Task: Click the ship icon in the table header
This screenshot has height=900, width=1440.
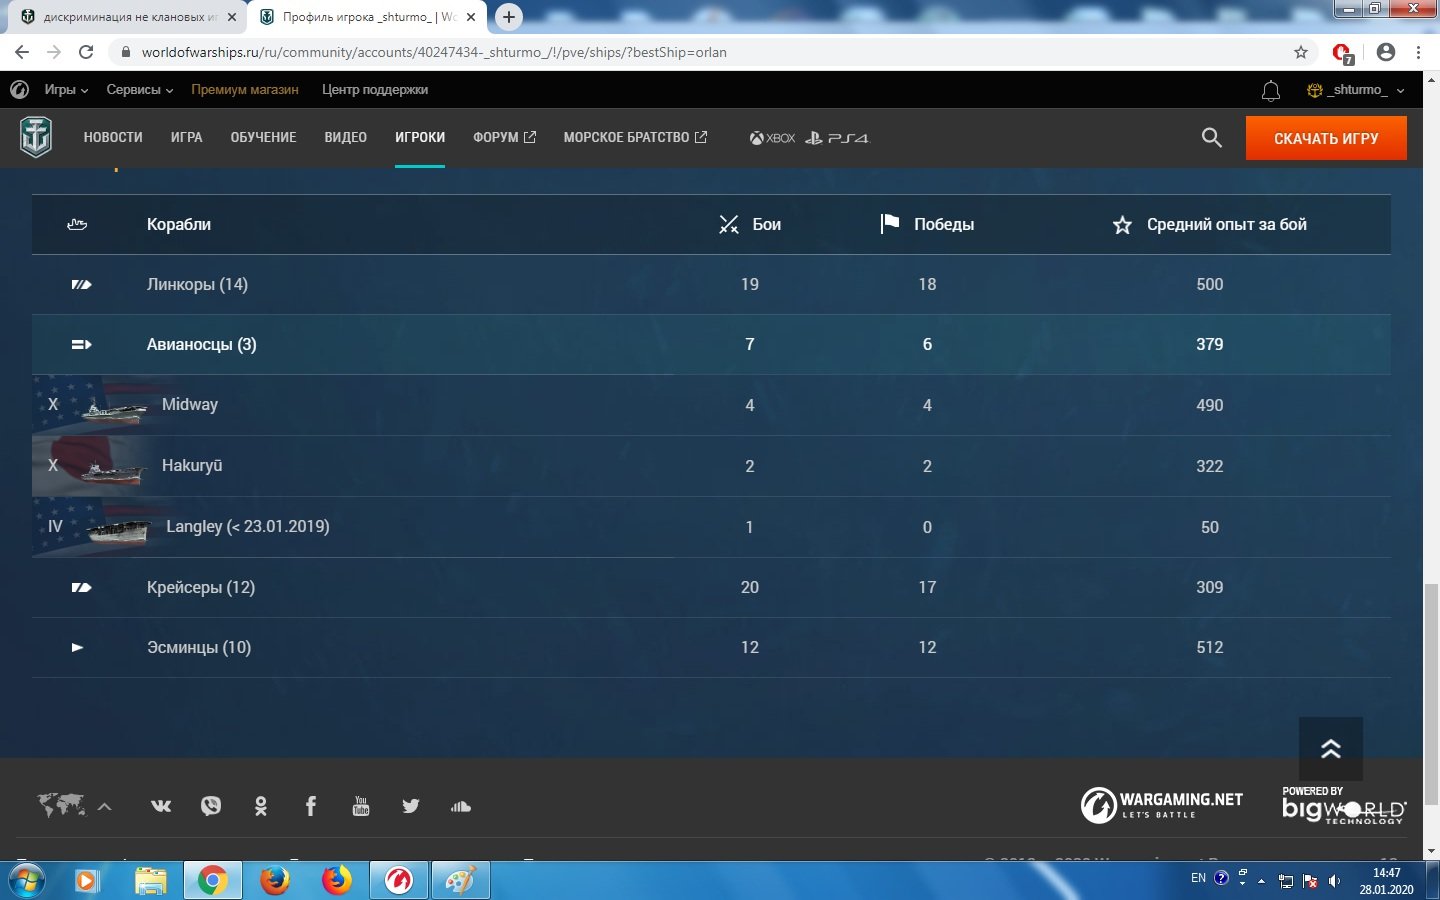Action: click(x=77, y=225)
